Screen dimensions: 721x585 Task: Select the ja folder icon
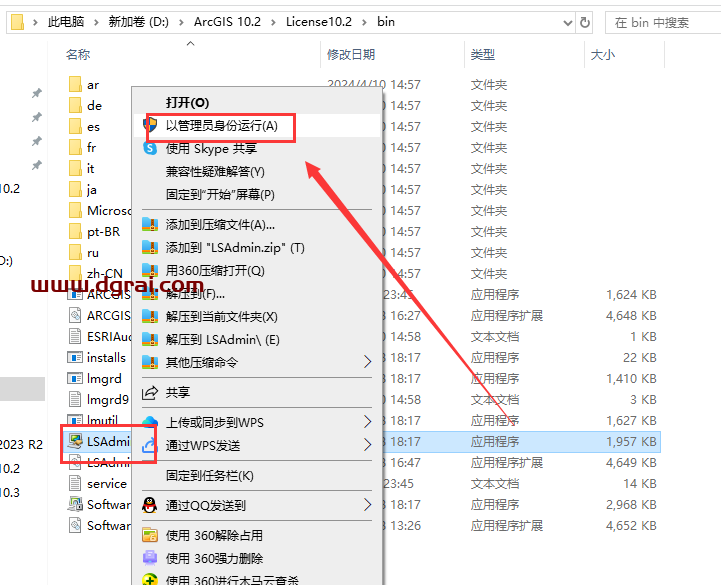tap(75, 189)
